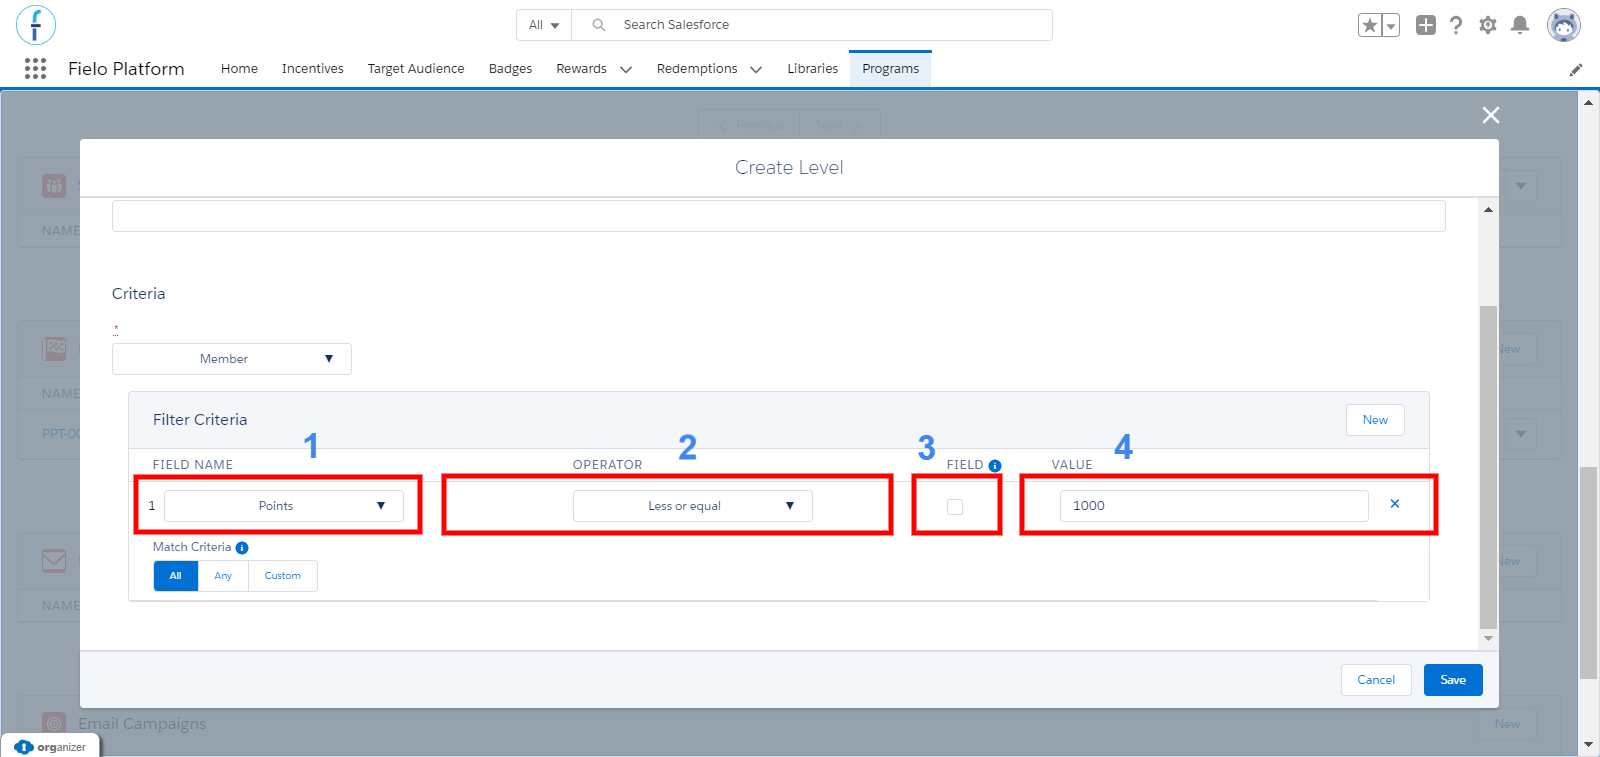1600x757 pixels.
Task: Open the App Launcher grid icon
Action: pyautogui.click(x=35, y=68)
